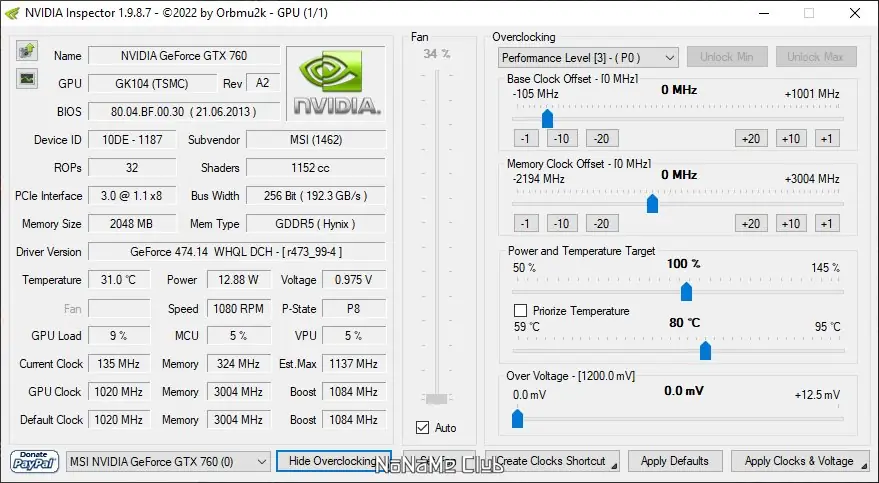Screen dimensions: 879x483
Task: Click the Memory Size value 2048 MB
Action: click(132, 224)
